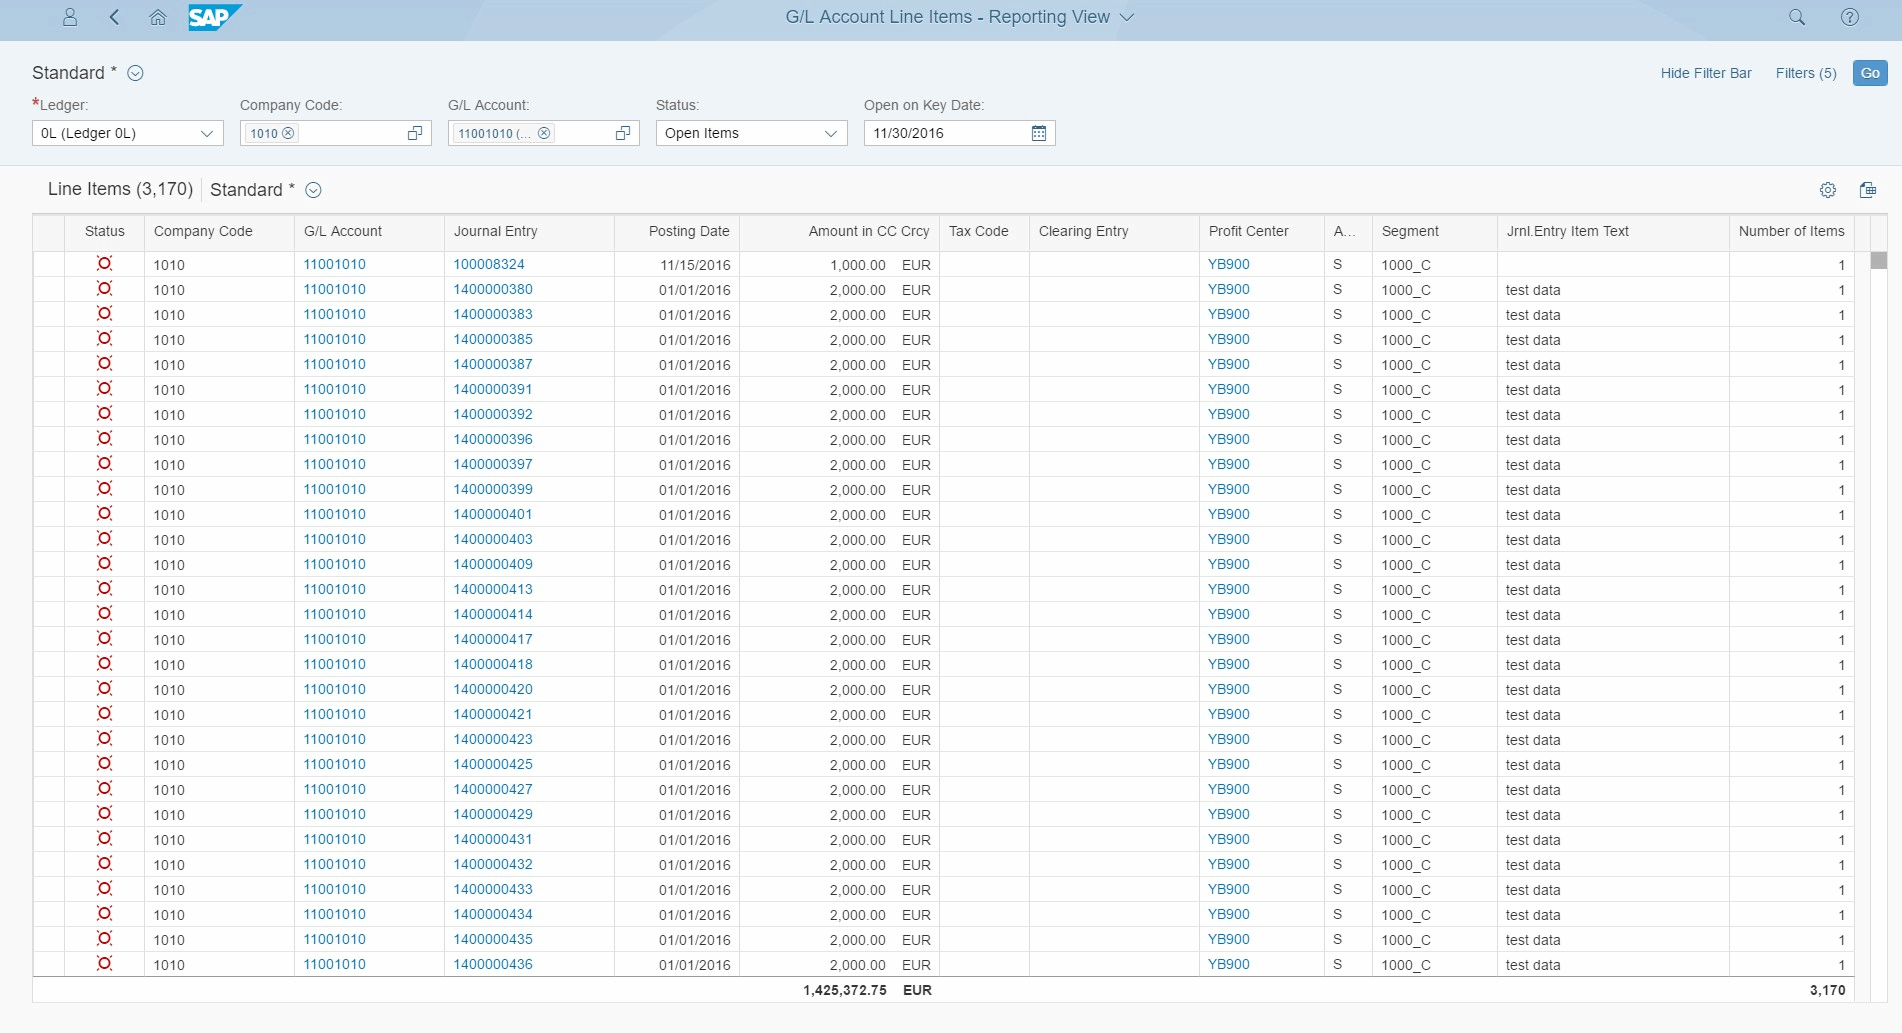The height and width of the screenshot is (1033, 1902).
Task: Click the back navigation arrow
Action: coord(114,17)
